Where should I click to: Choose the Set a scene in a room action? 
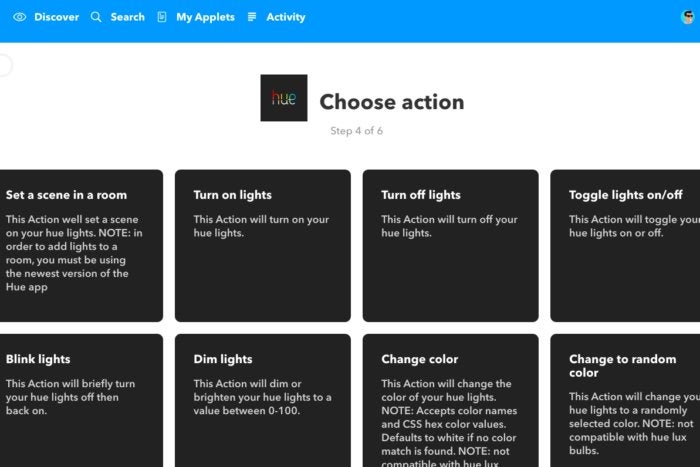click(81, 246)
